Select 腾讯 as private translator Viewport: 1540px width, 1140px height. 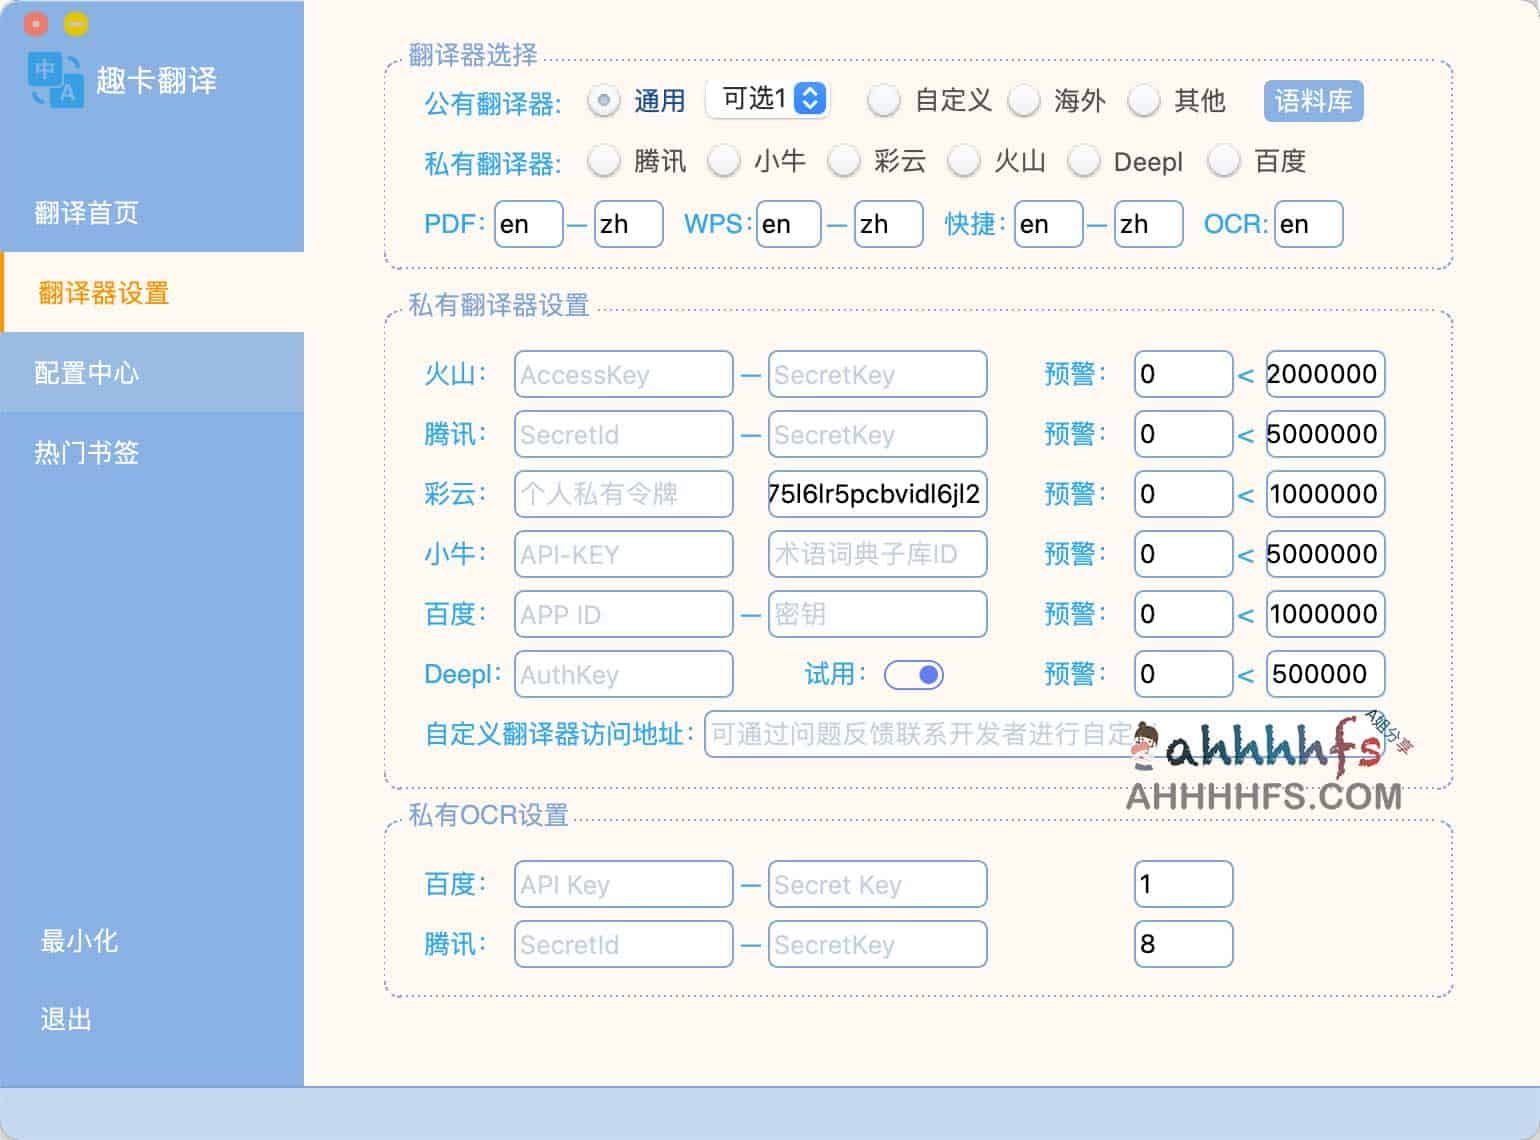coord(604,161)
